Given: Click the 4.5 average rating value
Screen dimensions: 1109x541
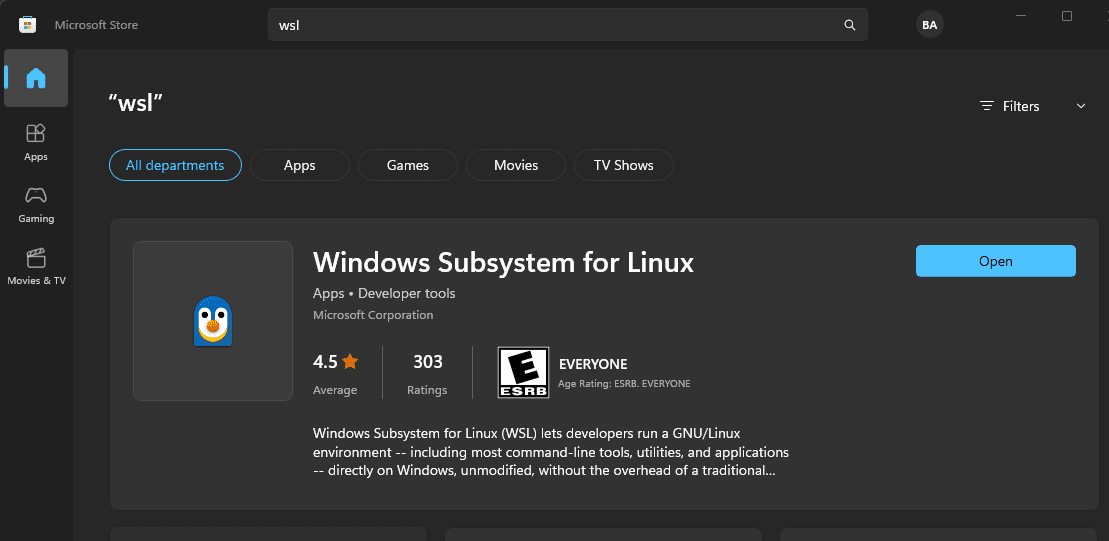Looking at the screenshot, I should [325, 362].
